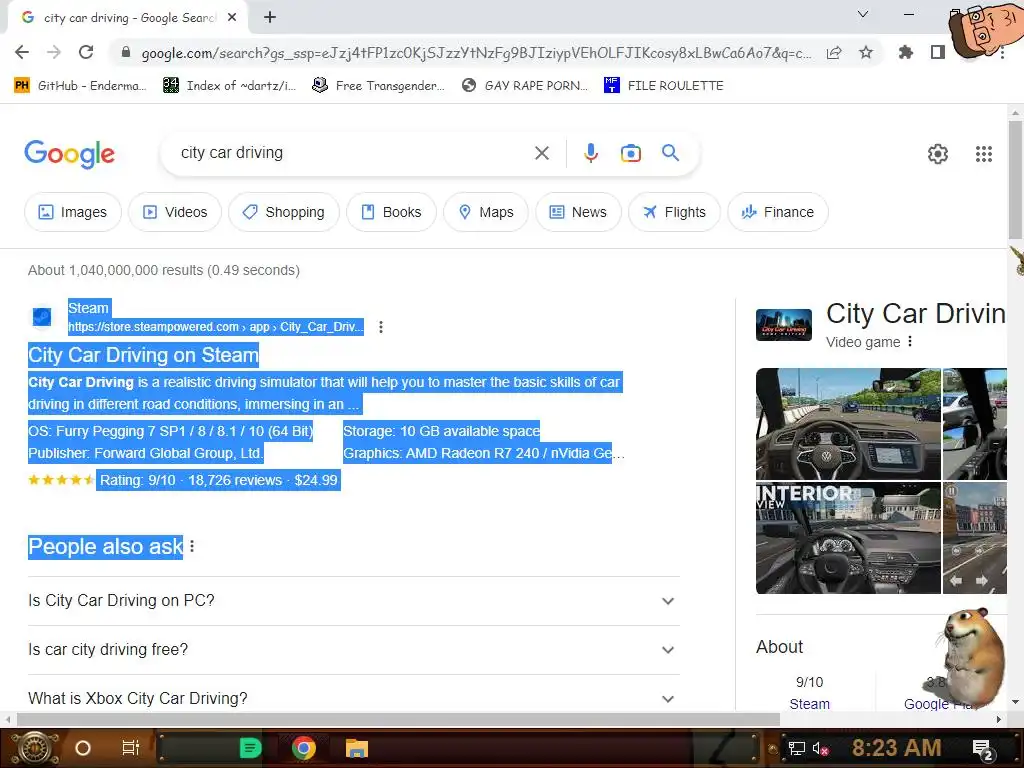
Task: Switch to the Shopping filter
Action: (284, 212)
